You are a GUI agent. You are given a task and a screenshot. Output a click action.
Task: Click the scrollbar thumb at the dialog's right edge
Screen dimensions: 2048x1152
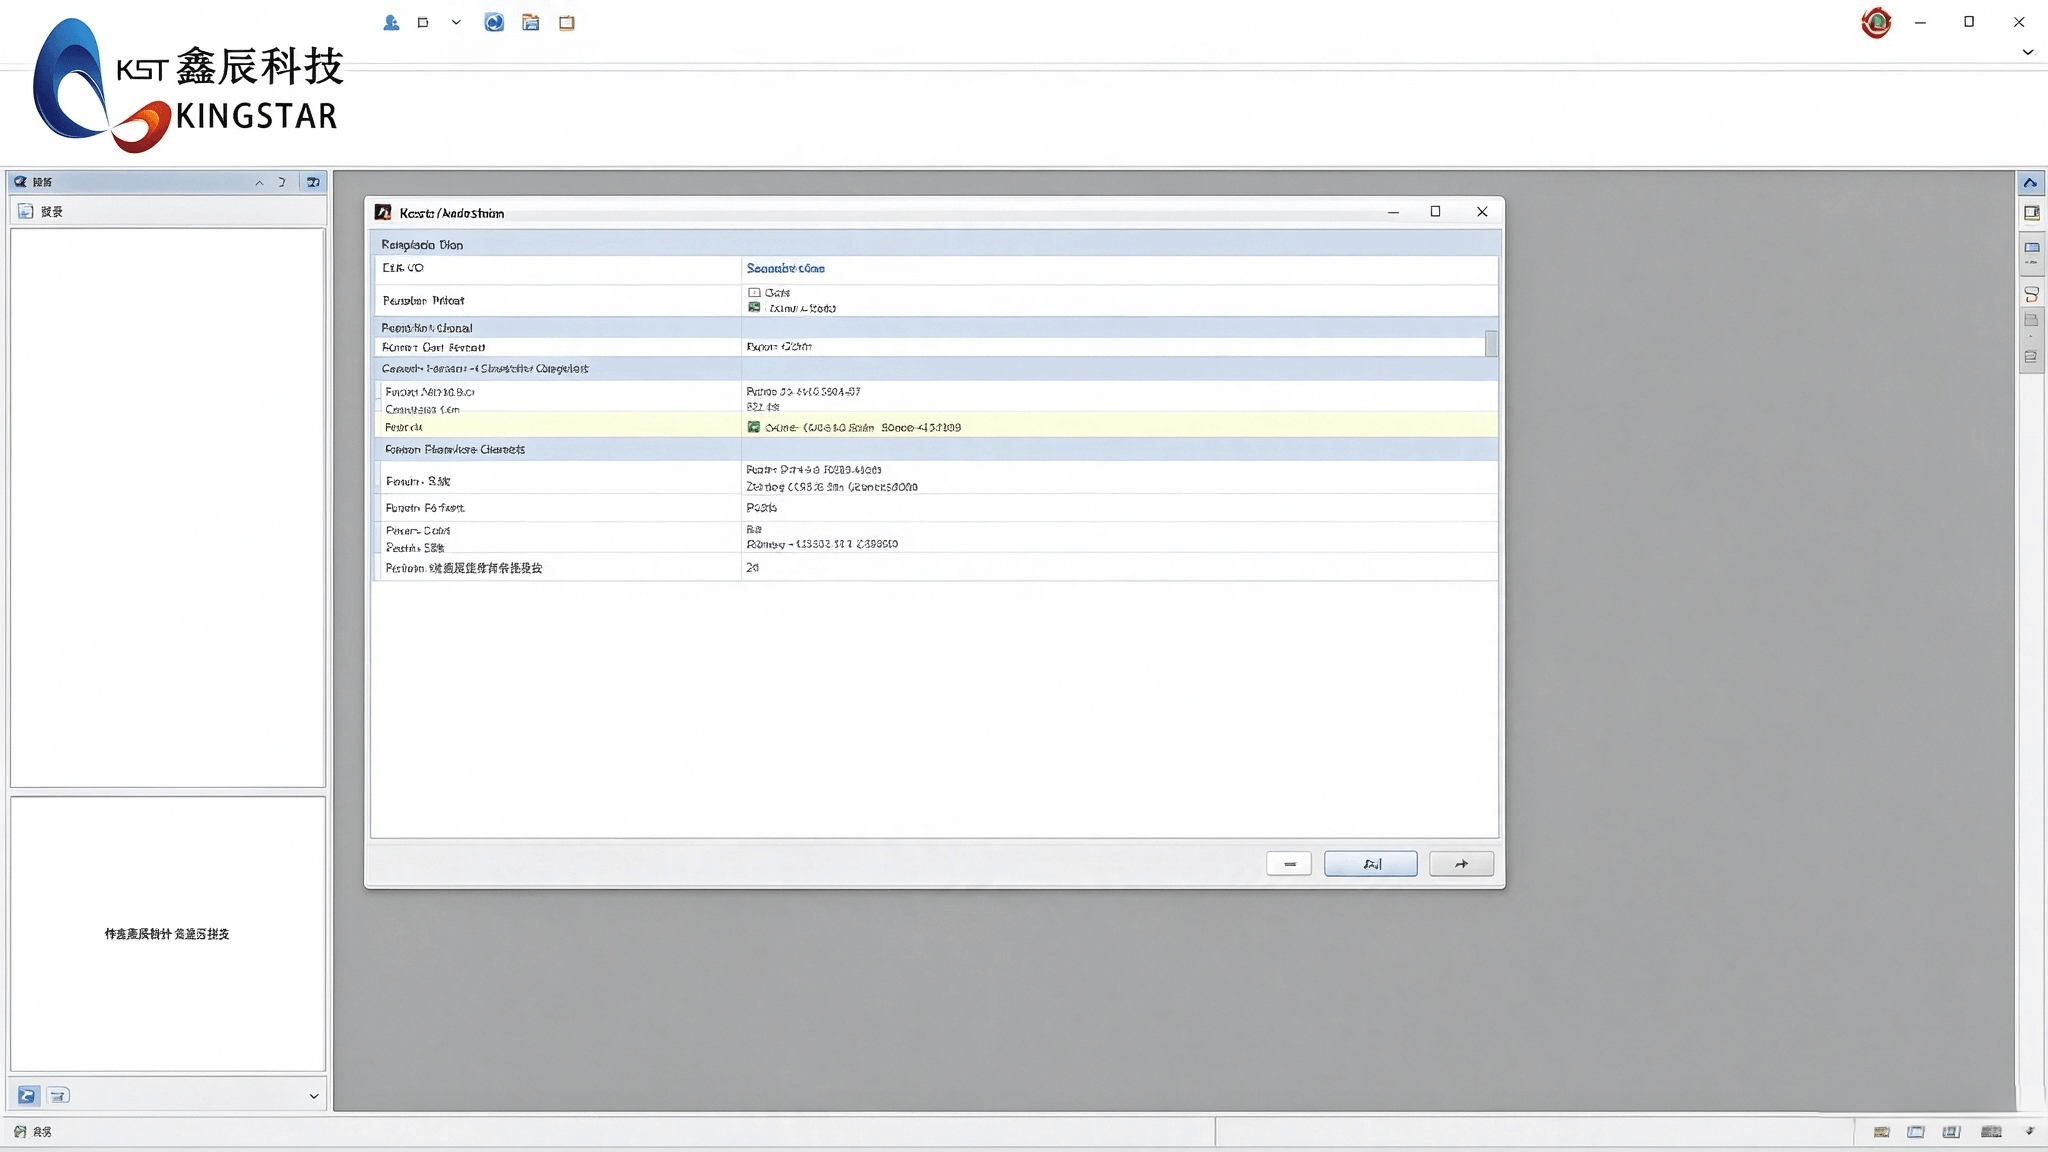point(1491,343)
